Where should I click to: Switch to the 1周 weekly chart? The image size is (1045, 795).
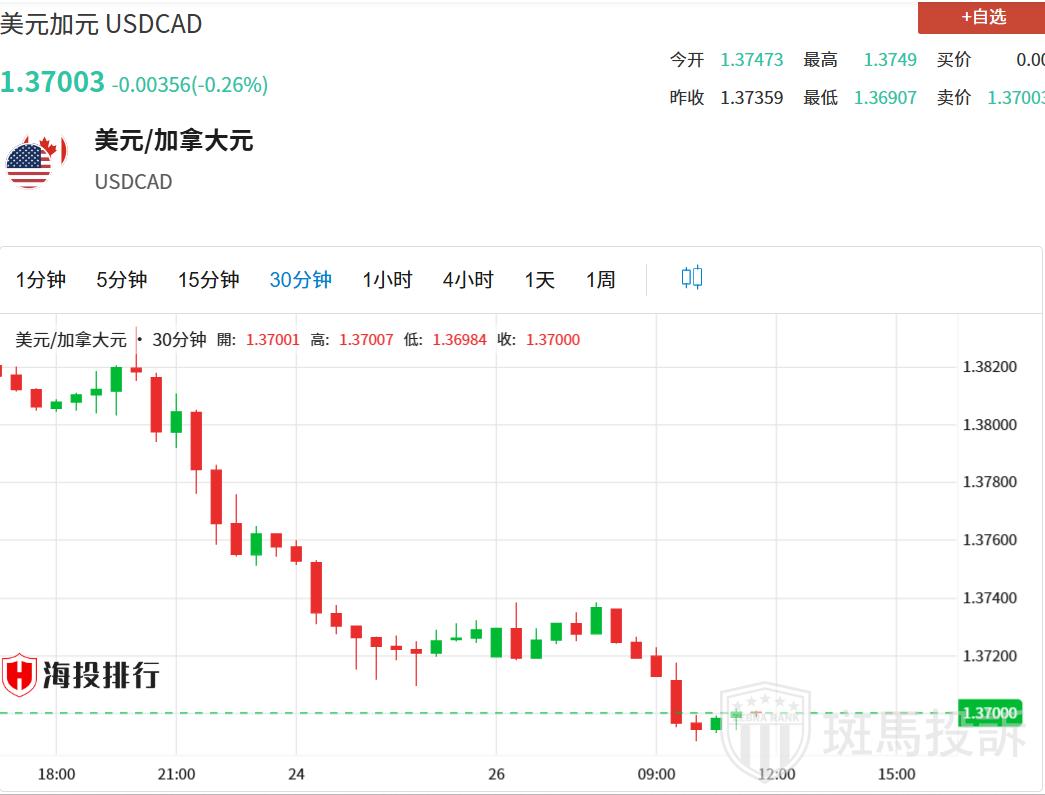coord(600,280)
